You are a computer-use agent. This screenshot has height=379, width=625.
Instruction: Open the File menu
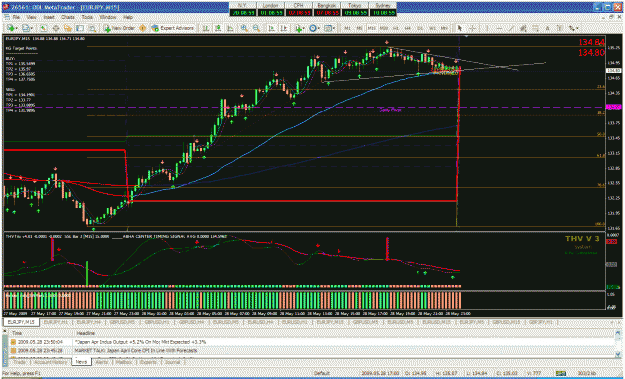tap(16, 18)
